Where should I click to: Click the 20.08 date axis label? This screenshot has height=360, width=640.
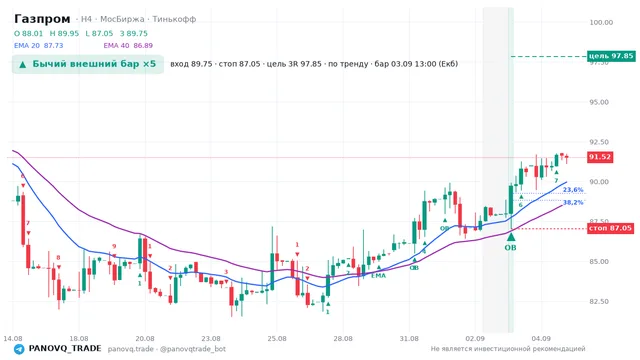point(145,339)
